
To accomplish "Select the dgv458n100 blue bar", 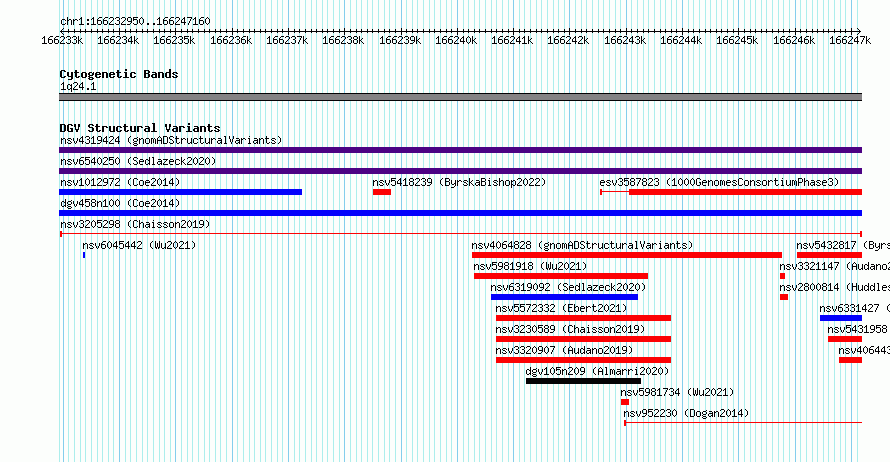I will (x=460, y=213).
